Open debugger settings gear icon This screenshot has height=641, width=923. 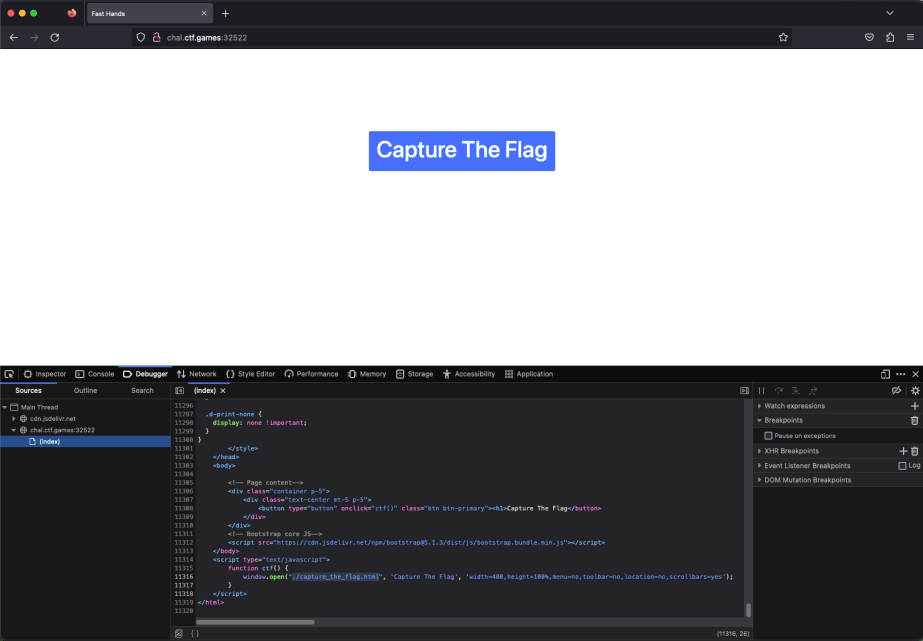(915, 391)
